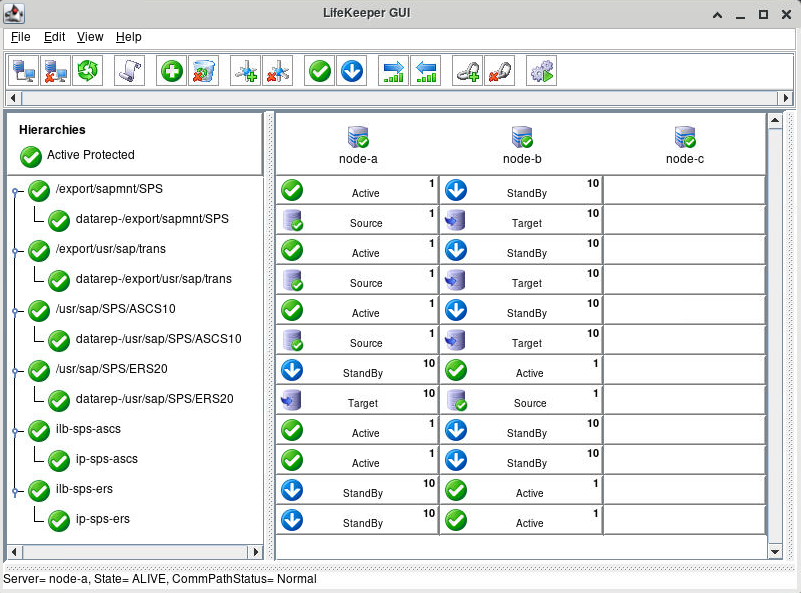Click toolbar scrollbar right arrow

786,98
